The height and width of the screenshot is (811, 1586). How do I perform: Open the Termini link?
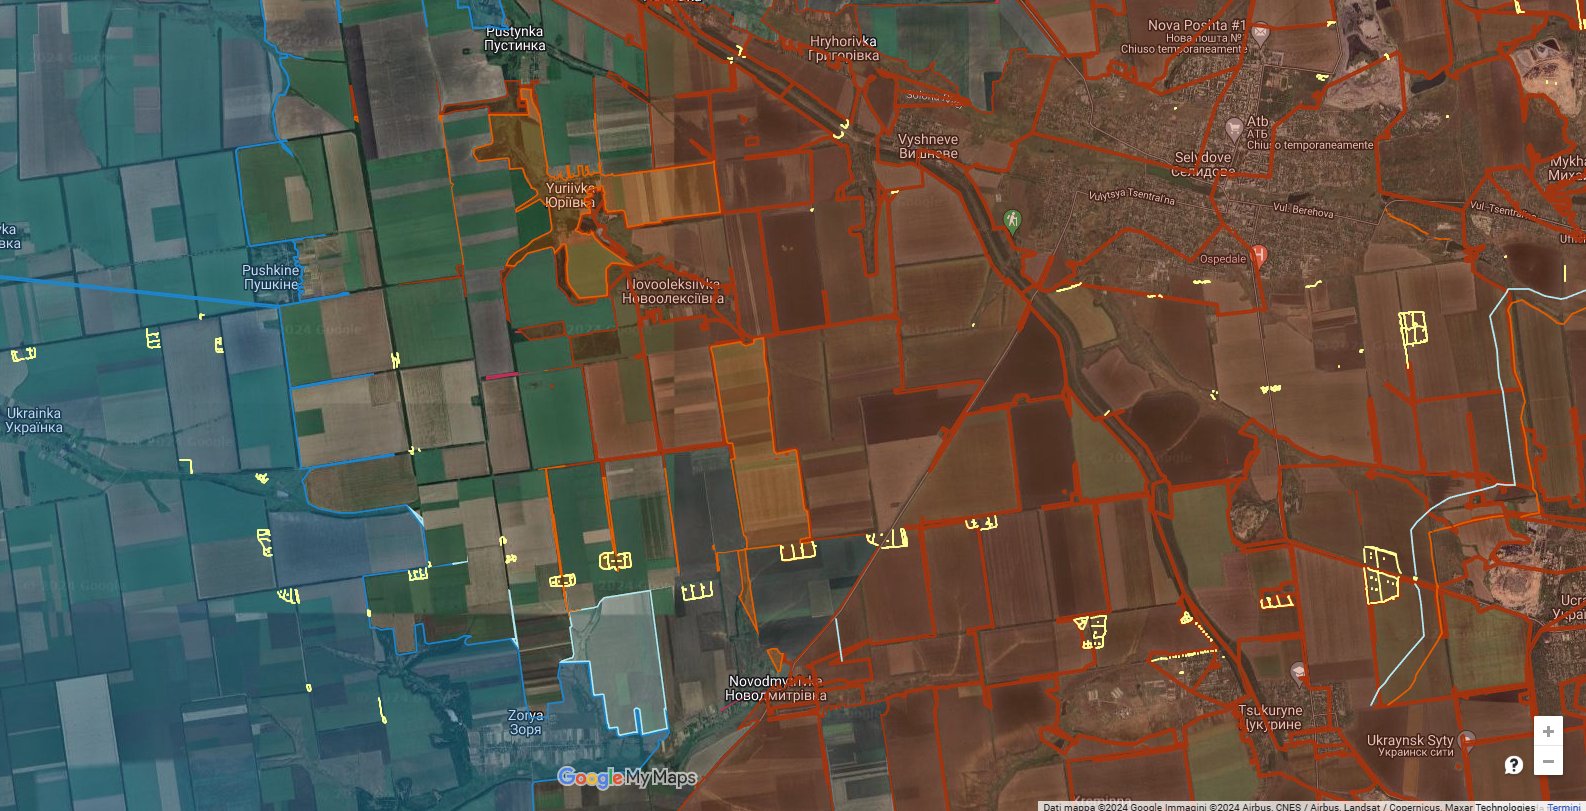coord(1564,806)
